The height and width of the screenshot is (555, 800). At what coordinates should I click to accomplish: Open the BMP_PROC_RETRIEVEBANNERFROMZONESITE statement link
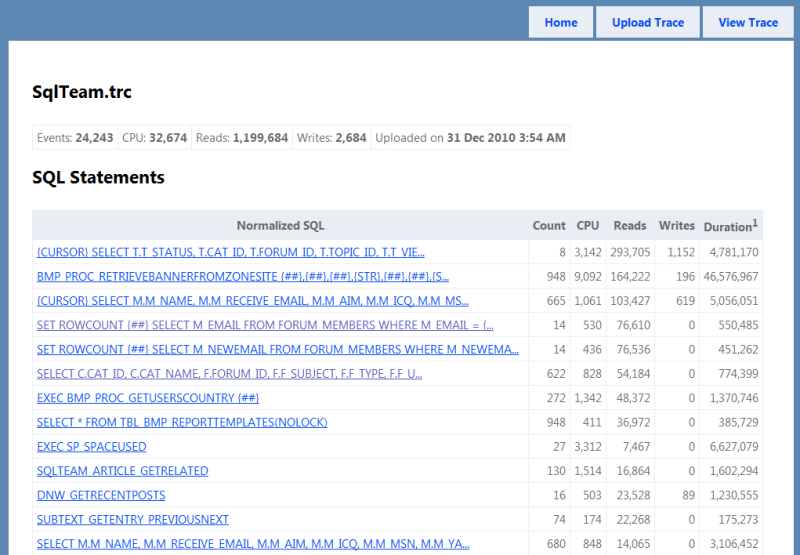243,276
